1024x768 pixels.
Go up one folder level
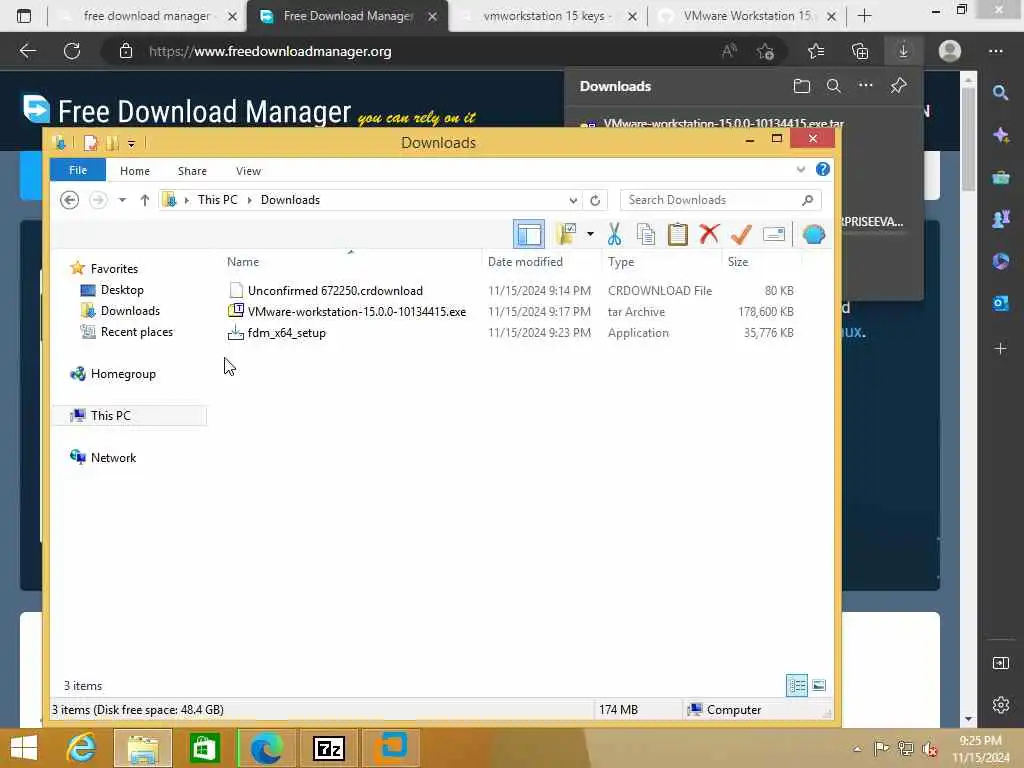point(144,200)
